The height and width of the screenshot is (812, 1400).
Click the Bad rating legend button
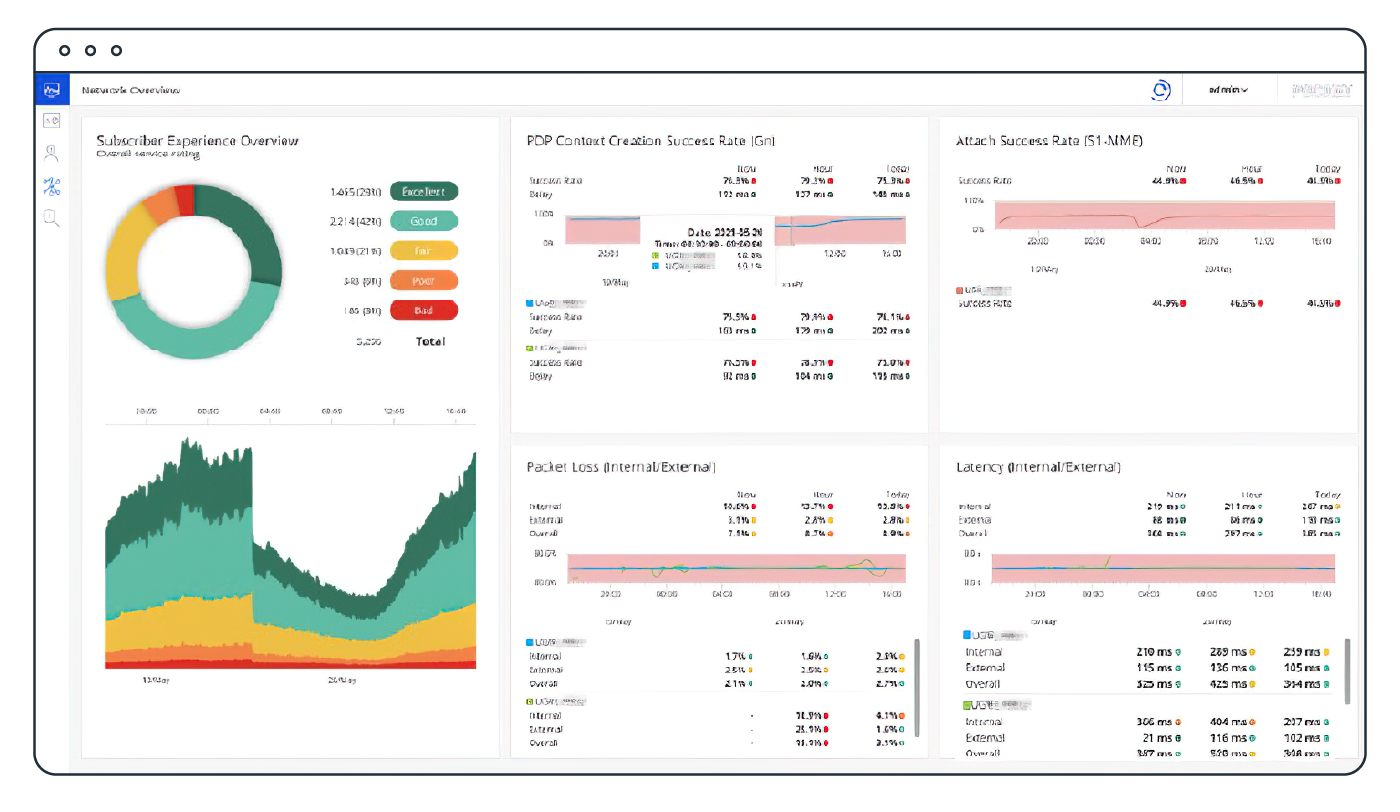pos(424,311)
